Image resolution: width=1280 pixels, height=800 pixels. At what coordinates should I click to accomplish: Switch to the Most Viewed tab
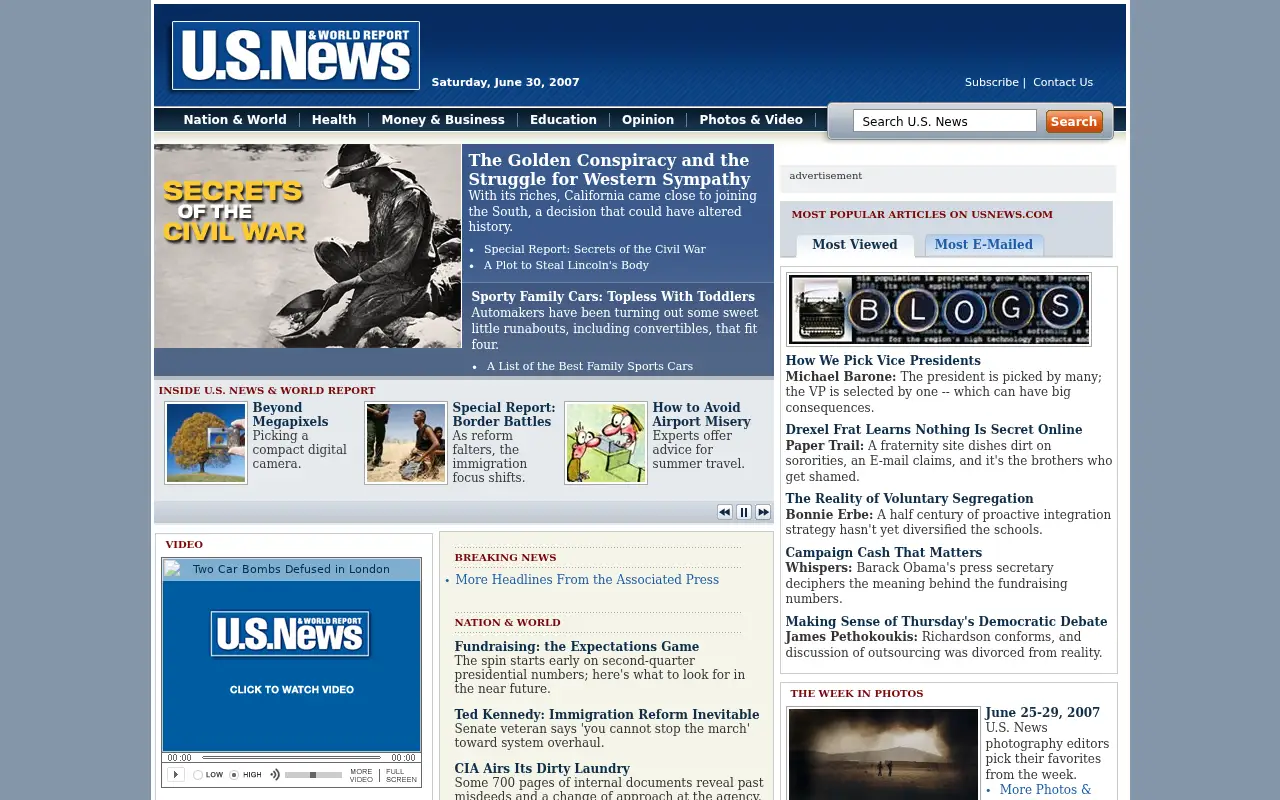[x=855, y=245]
